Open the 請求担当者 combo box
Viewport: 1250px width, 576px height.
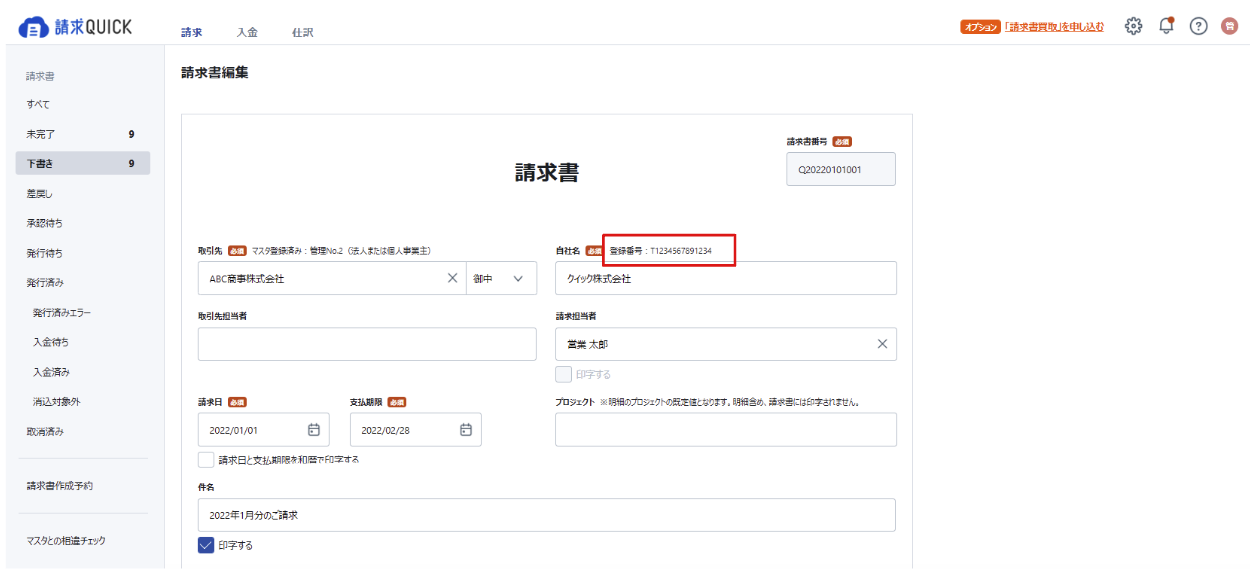726,344
